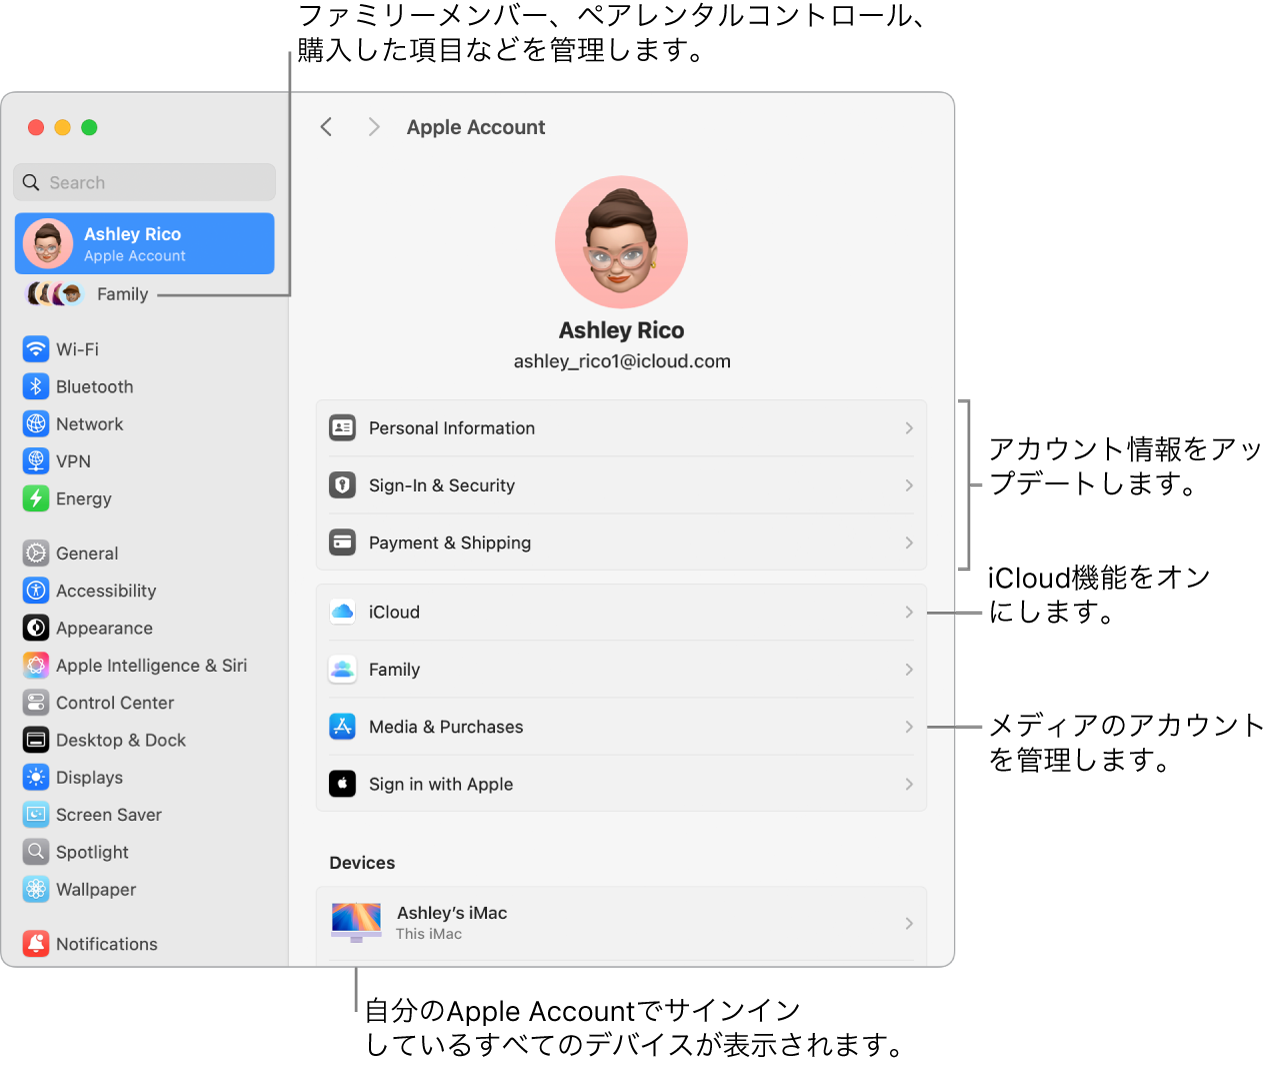Click inside the Search field
The width and height of the screenshot is (1282, 1067).
(x=145, y=182)
